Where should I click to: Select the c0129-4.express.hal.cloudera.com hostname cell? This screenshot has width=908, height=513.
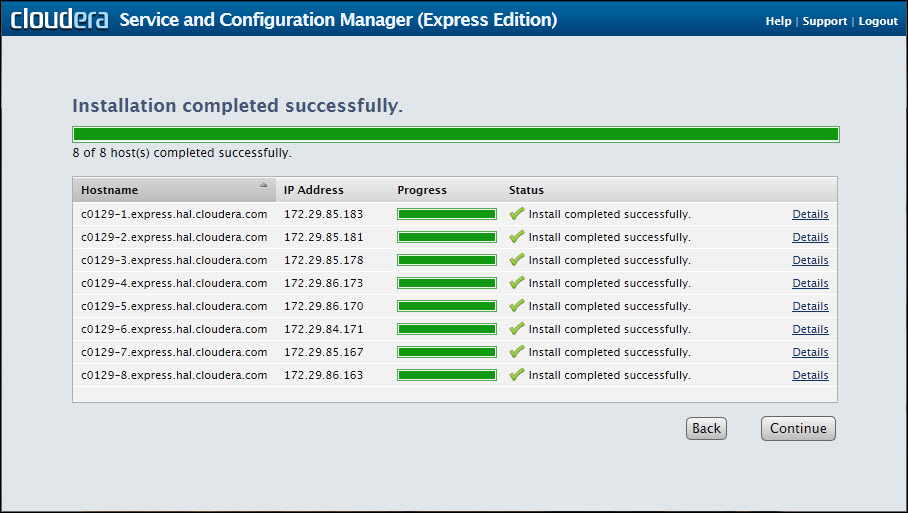tap(174, 283)
